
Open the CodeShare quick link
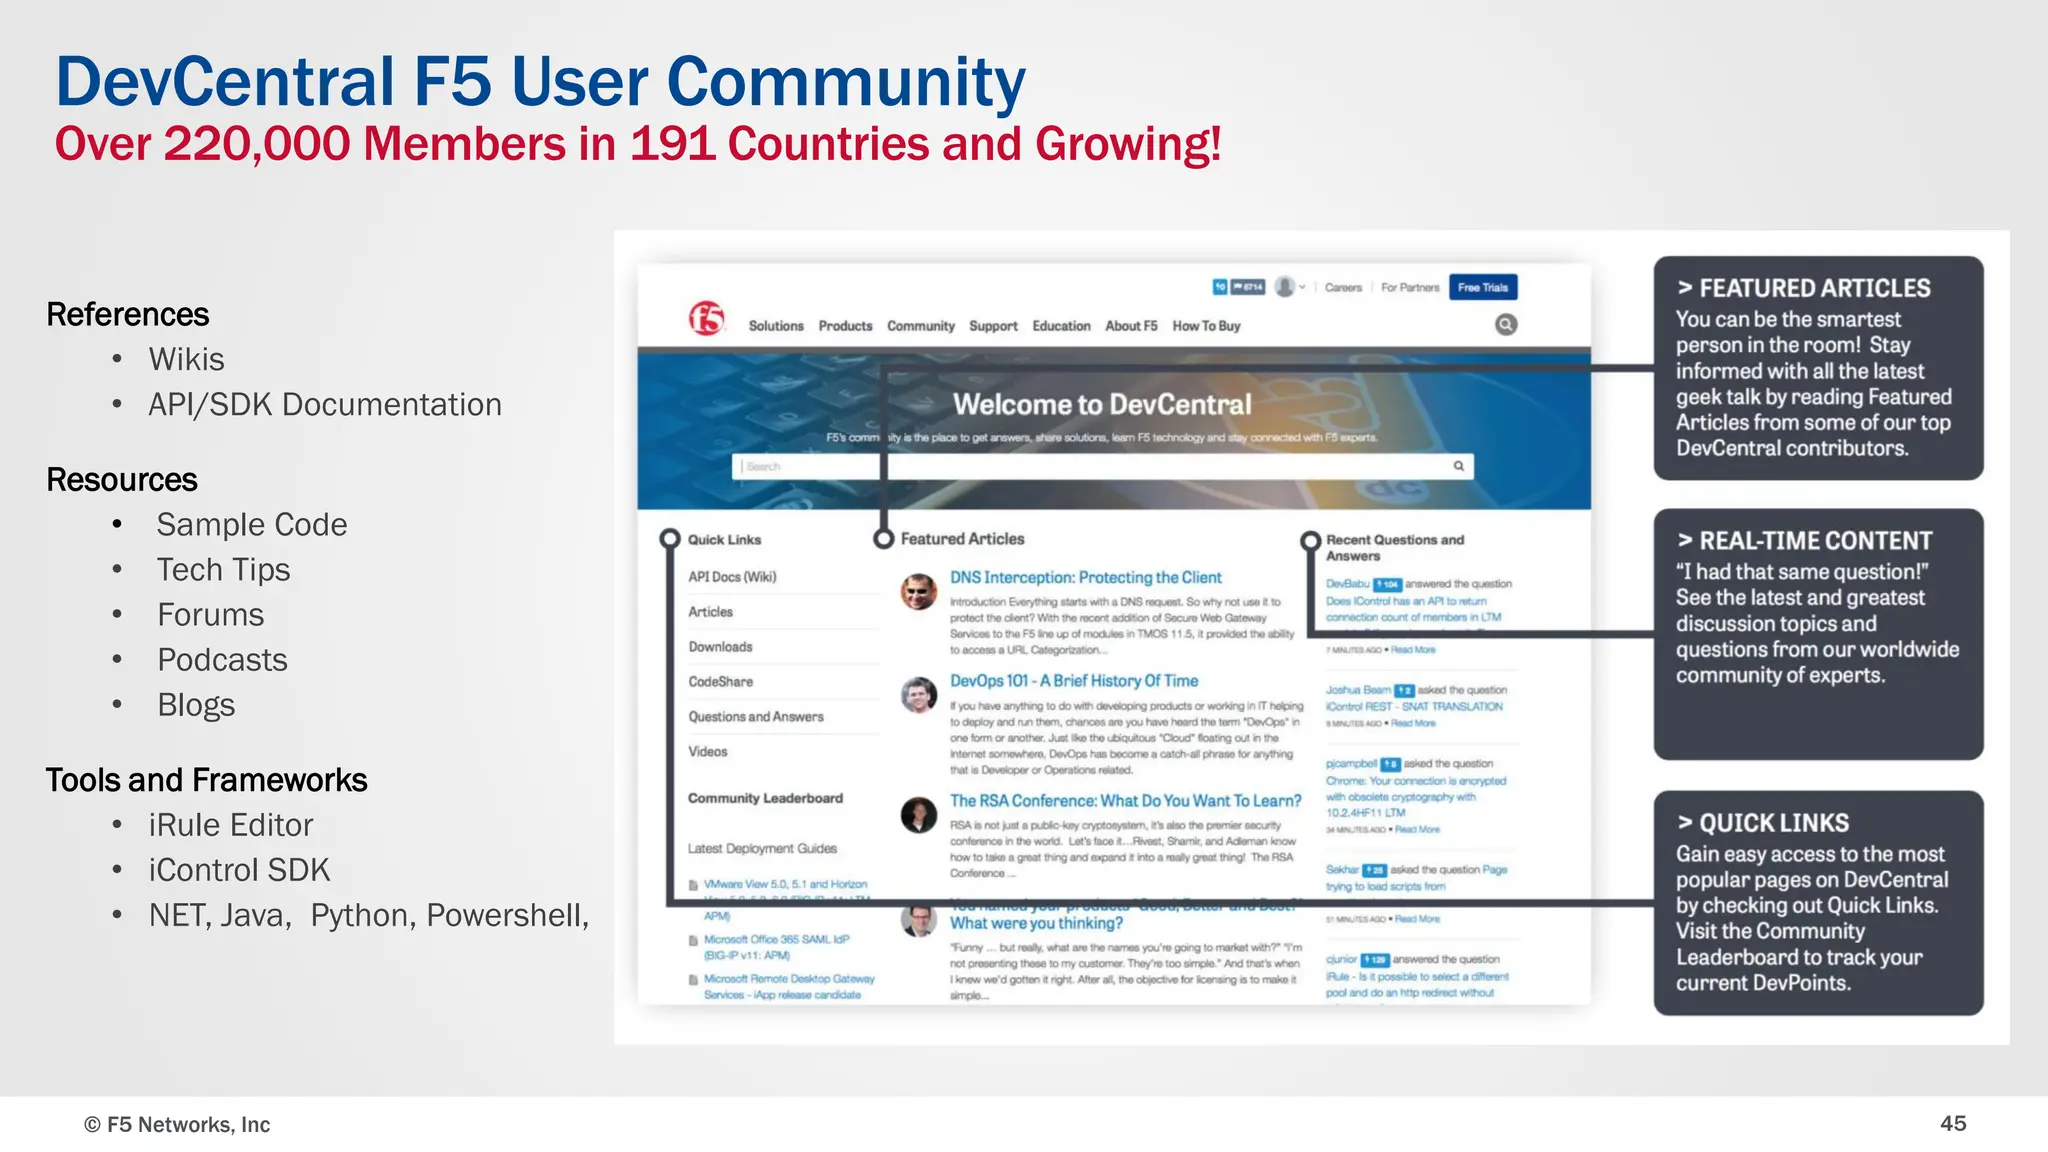[x=720, y=682]
